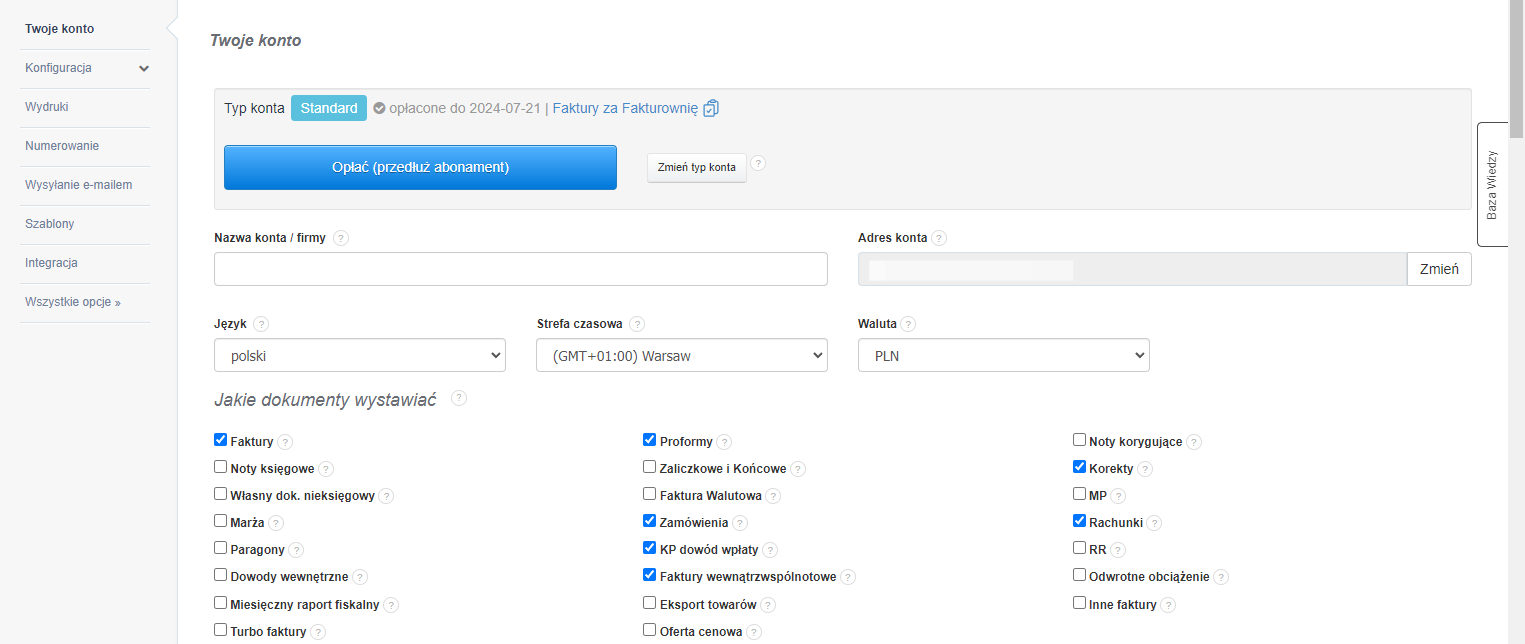Screen dimensions: 1525x644
Task: Open Numerowanie in the sidebar menu
Action: coord(62,146)
